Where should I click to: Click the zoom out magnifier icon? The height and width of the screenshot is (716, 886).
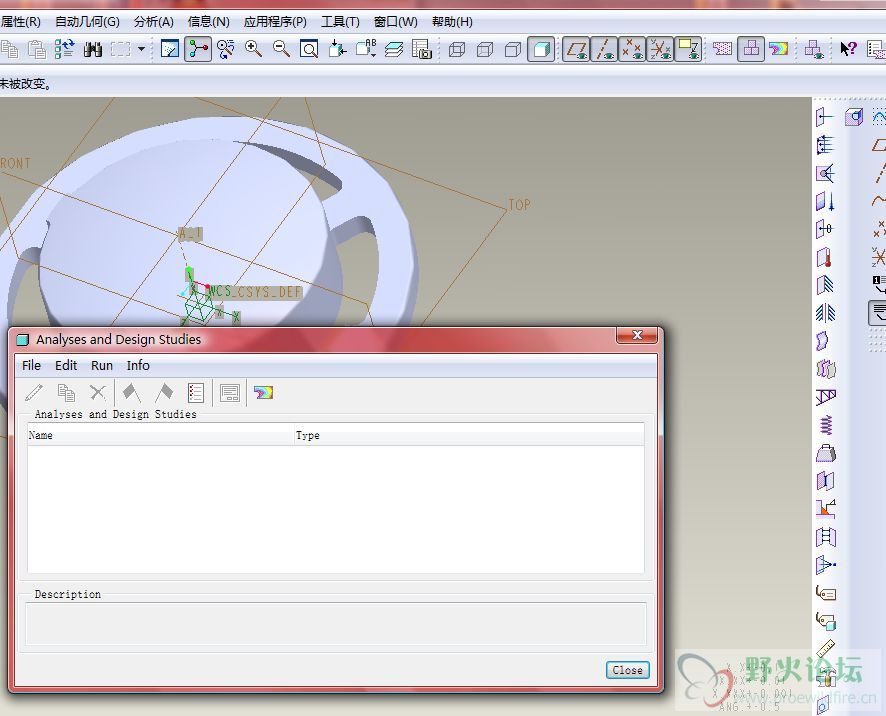click(282, 49)
